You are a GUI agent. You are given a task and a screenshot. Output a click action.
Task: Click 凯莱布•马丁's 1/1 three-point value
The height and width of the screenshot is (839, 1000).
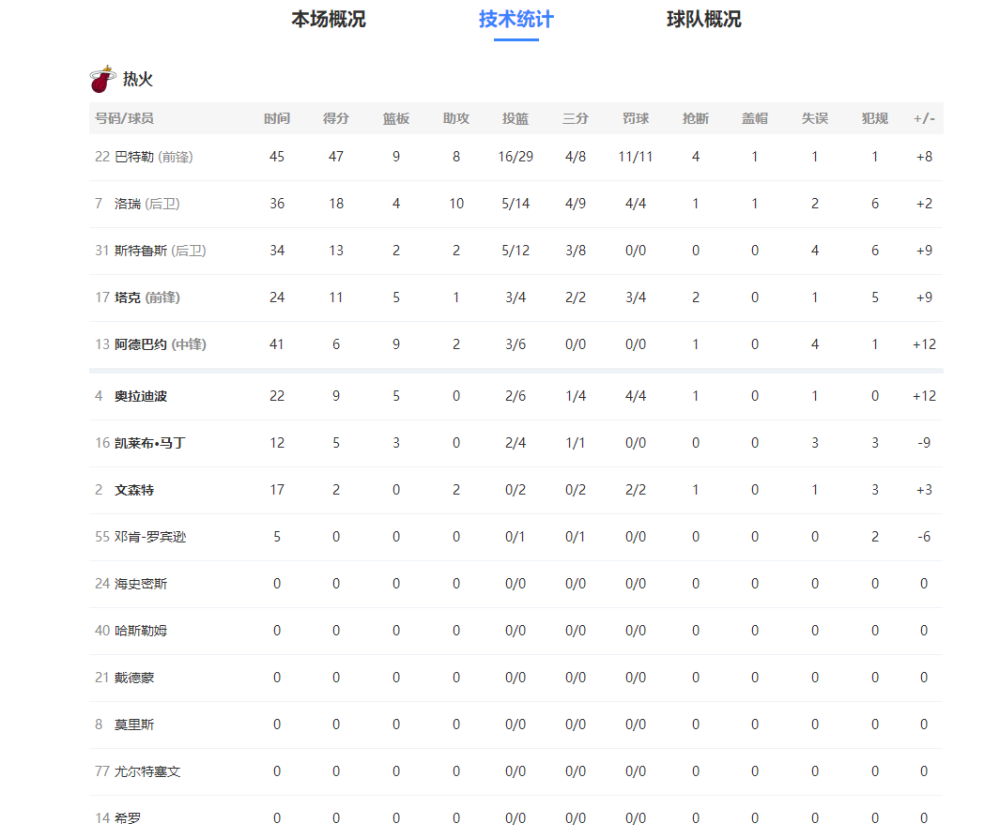click(575, 443)
